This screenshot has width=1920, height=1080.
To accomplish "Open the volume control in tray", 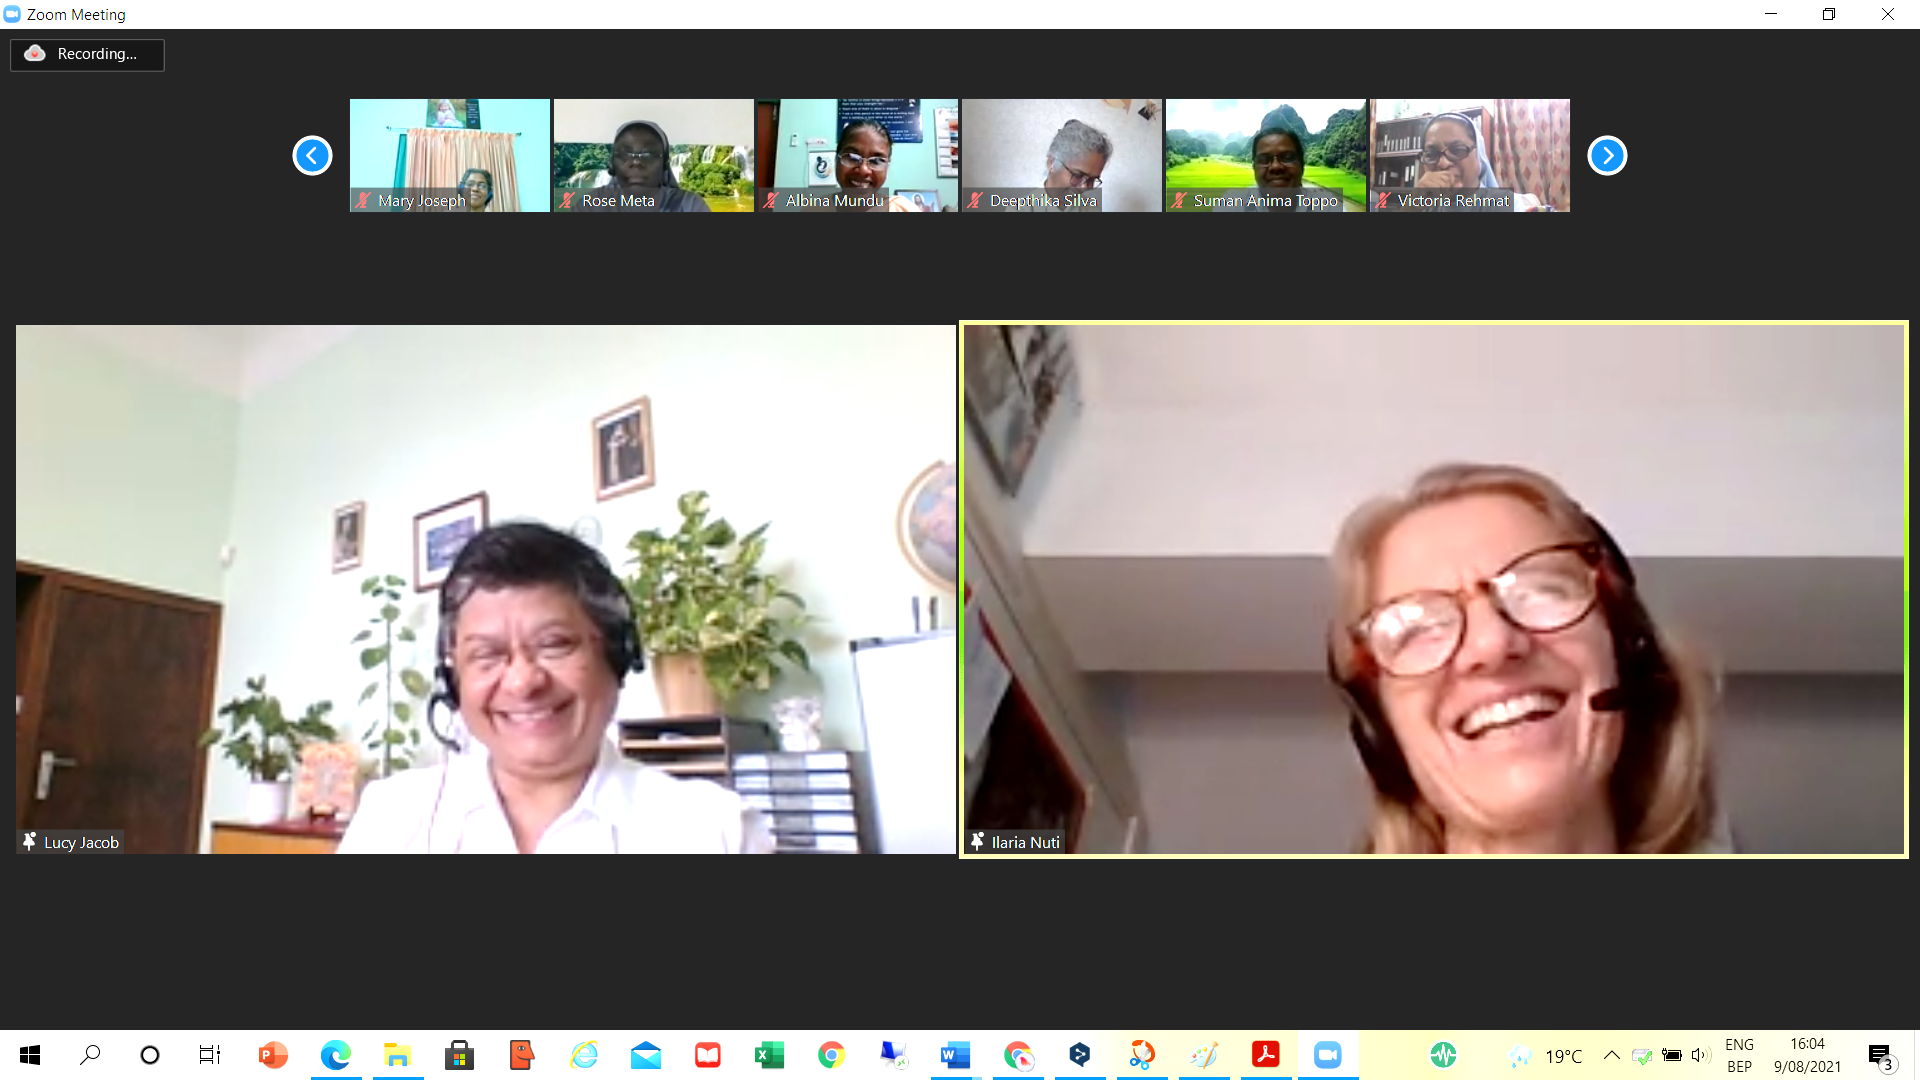I will pos(1699,1055).
